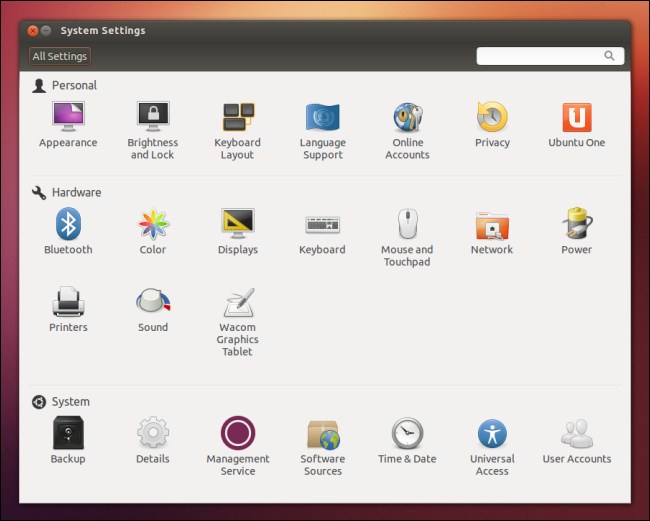Open Brightness and Lock settings
This screenshot has height=521, width=650.
tap(153, 130)
